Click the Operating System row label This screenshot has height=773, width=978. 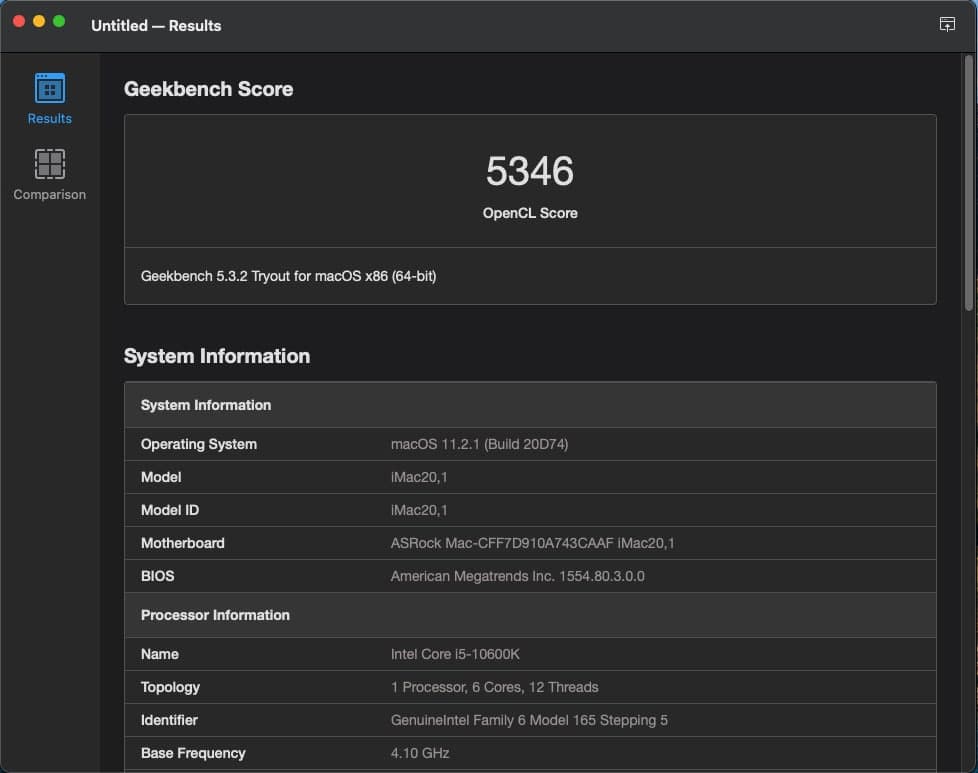(198, 444)
